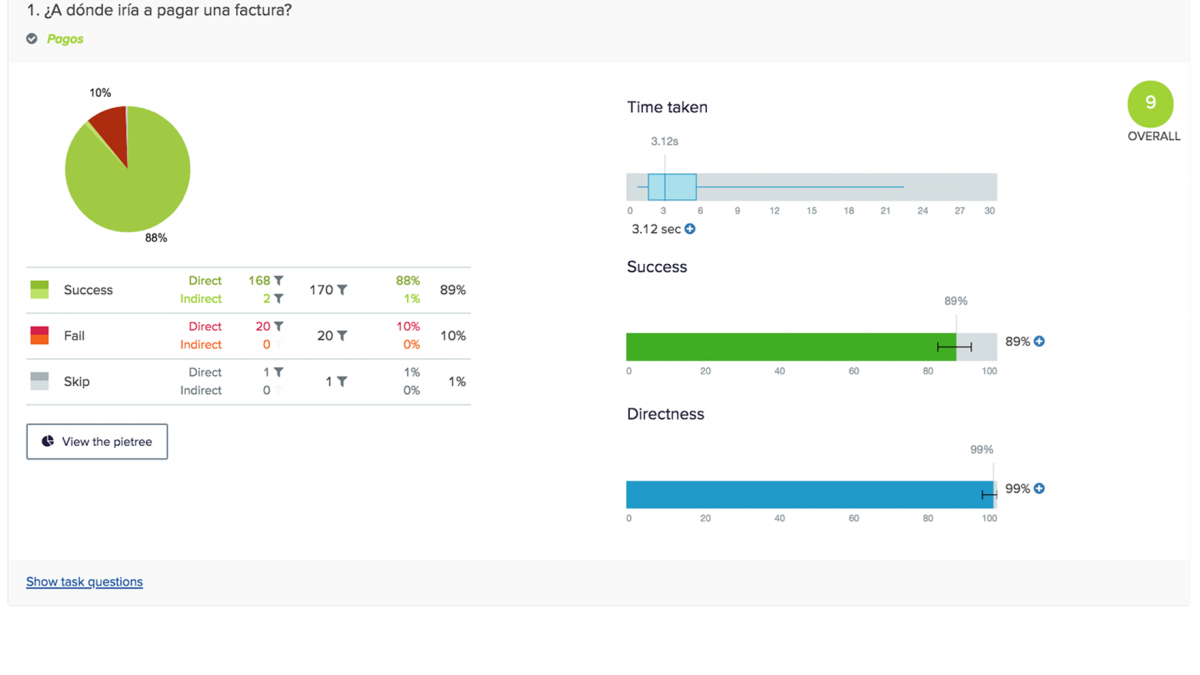Click the green overall score 9 badge
Viewport: 1200px width, 675px height.
point(1151,103)
